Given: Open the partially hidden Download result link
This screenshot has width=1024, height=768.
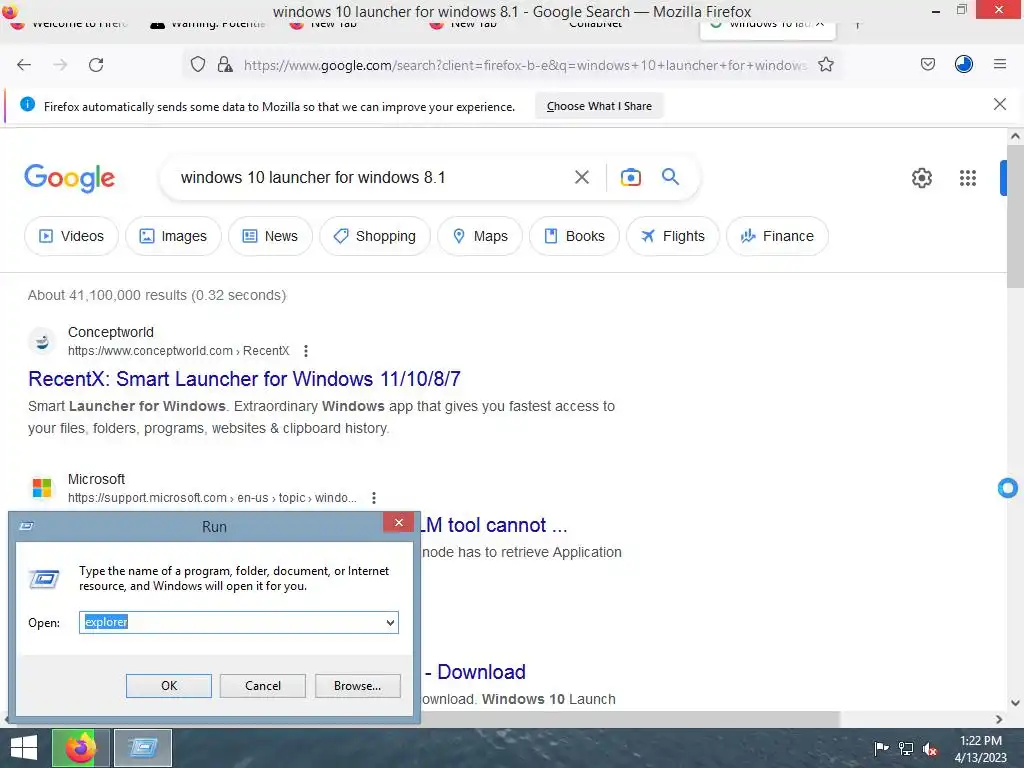Looking at the screenshot, I should (475, 672).
